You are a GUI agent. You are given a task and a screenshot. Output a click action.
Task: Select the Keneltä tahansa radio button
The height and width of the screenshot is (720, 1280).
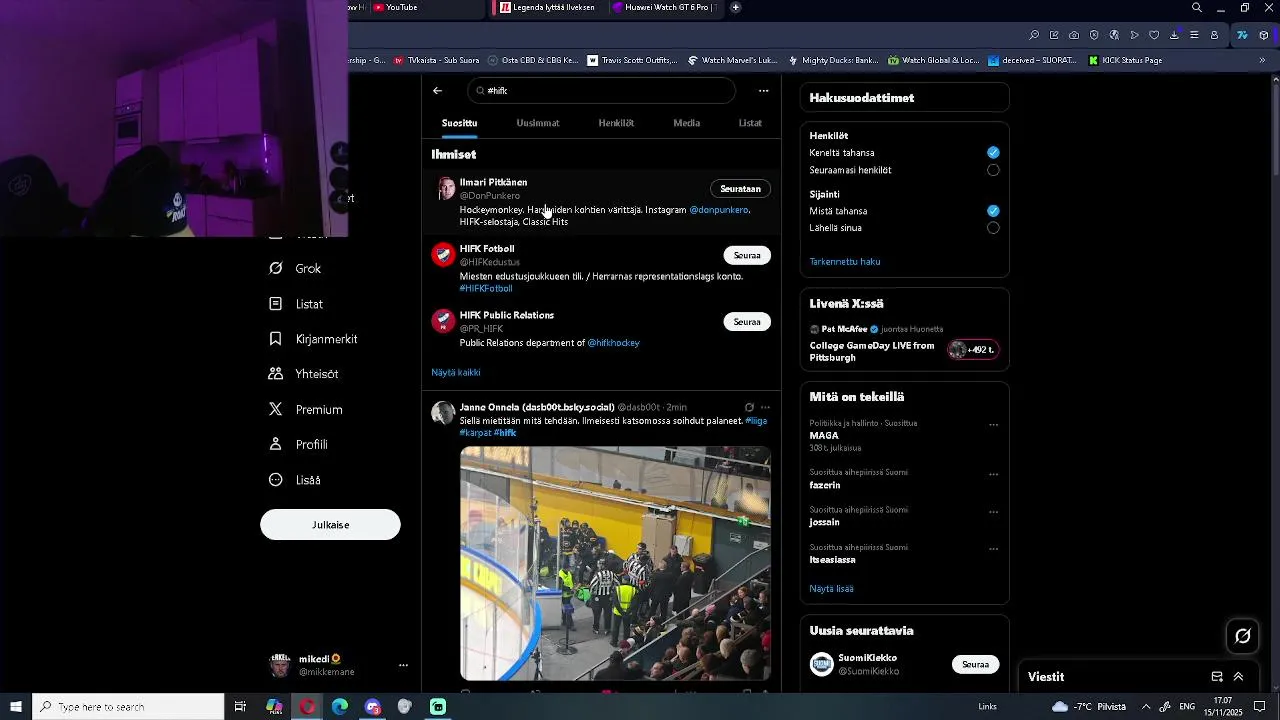[x=993, y=153]
